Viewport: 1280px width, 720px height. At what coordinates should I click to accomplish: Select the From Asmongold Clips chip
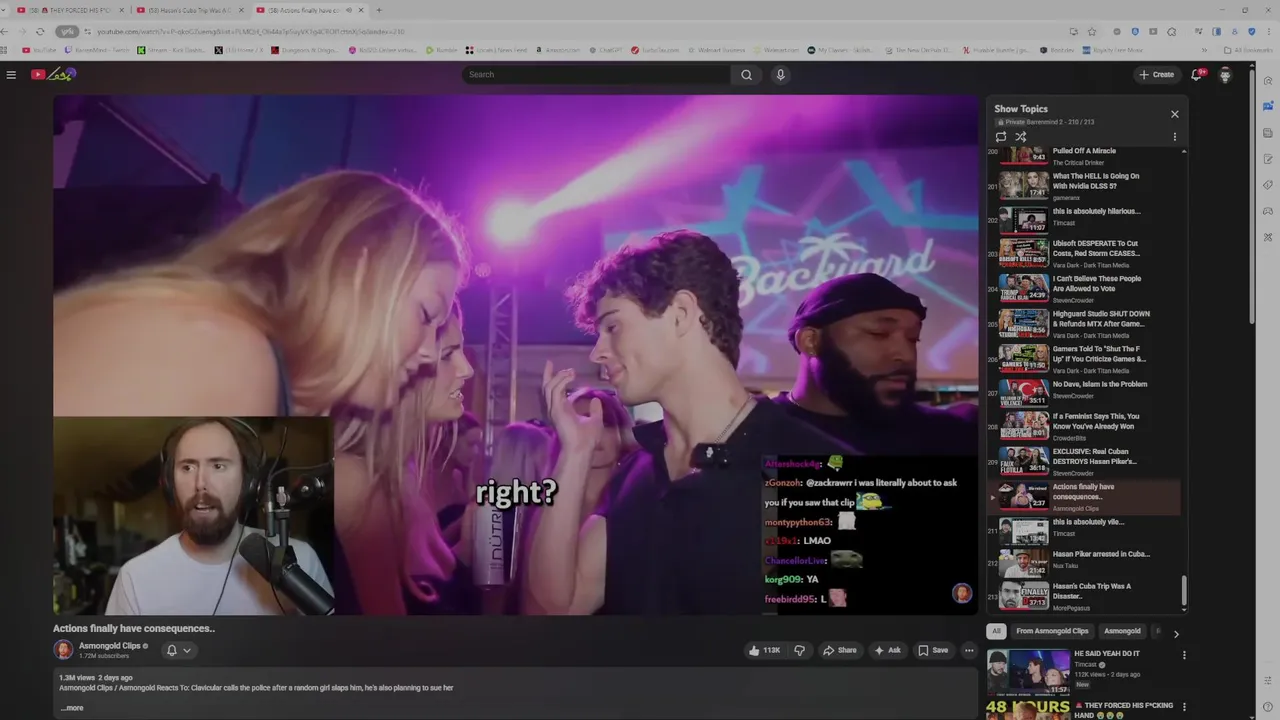pos(1052,631)
